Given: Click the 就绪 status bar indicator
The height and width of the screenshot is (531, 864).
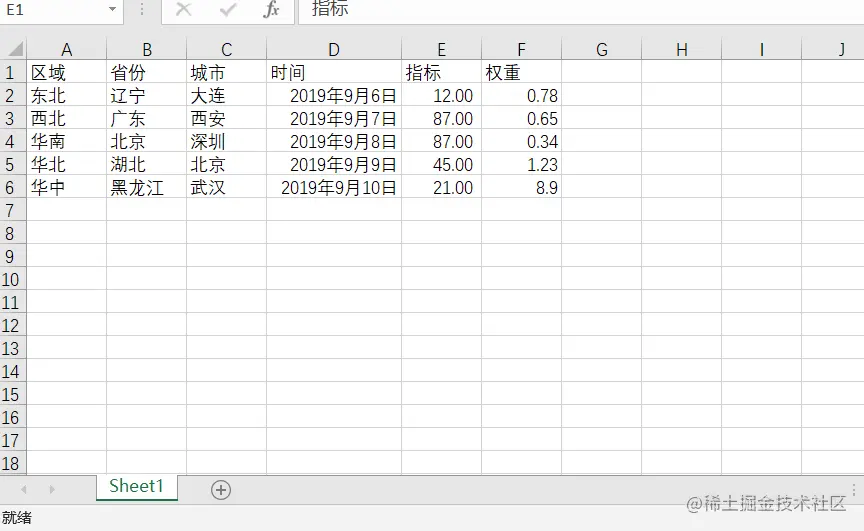Looking at the screenshot, I should click(x=17, y=518).
